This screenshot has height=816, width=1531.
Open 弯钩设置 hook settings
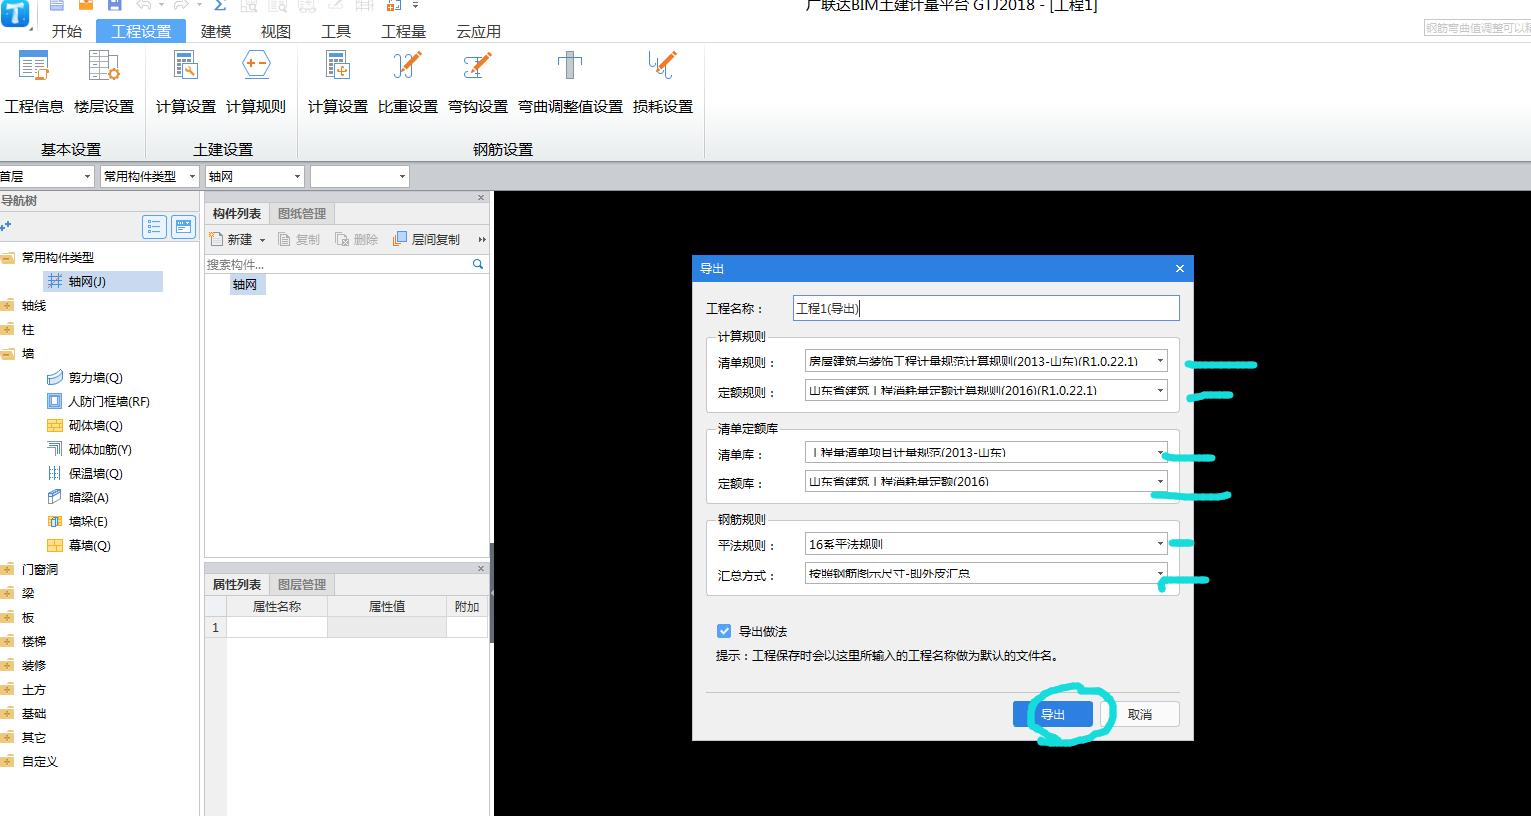[478, 82]
